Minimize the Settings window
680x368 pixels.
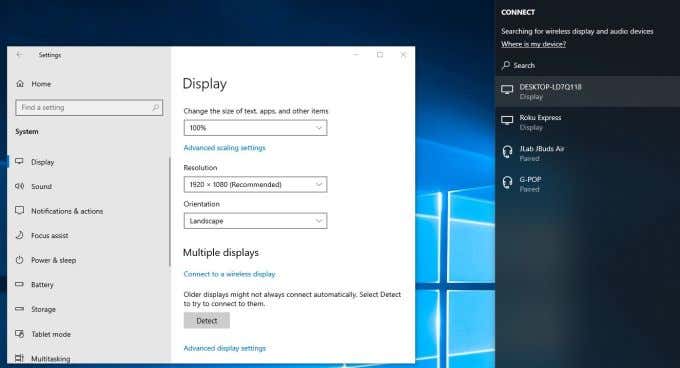coord(356,55)
